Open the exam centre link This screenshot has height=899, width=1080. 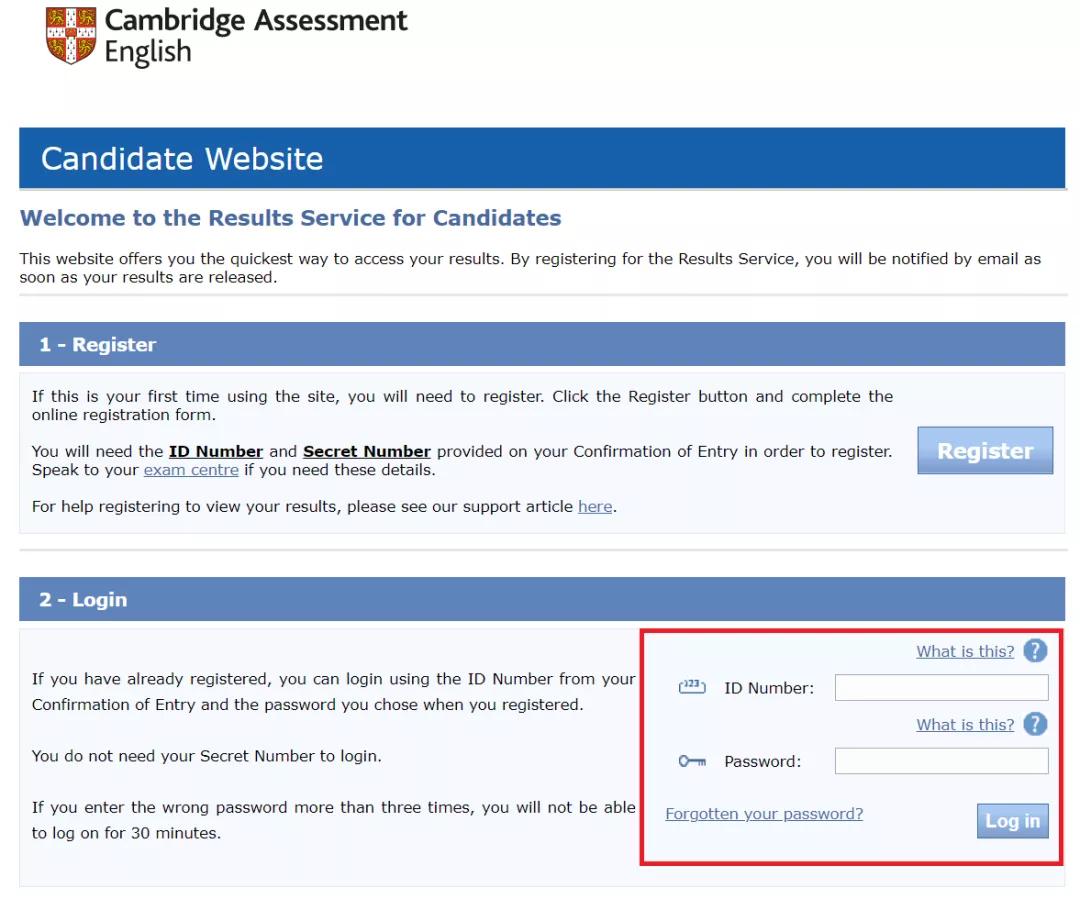click(x=191, y=470)
